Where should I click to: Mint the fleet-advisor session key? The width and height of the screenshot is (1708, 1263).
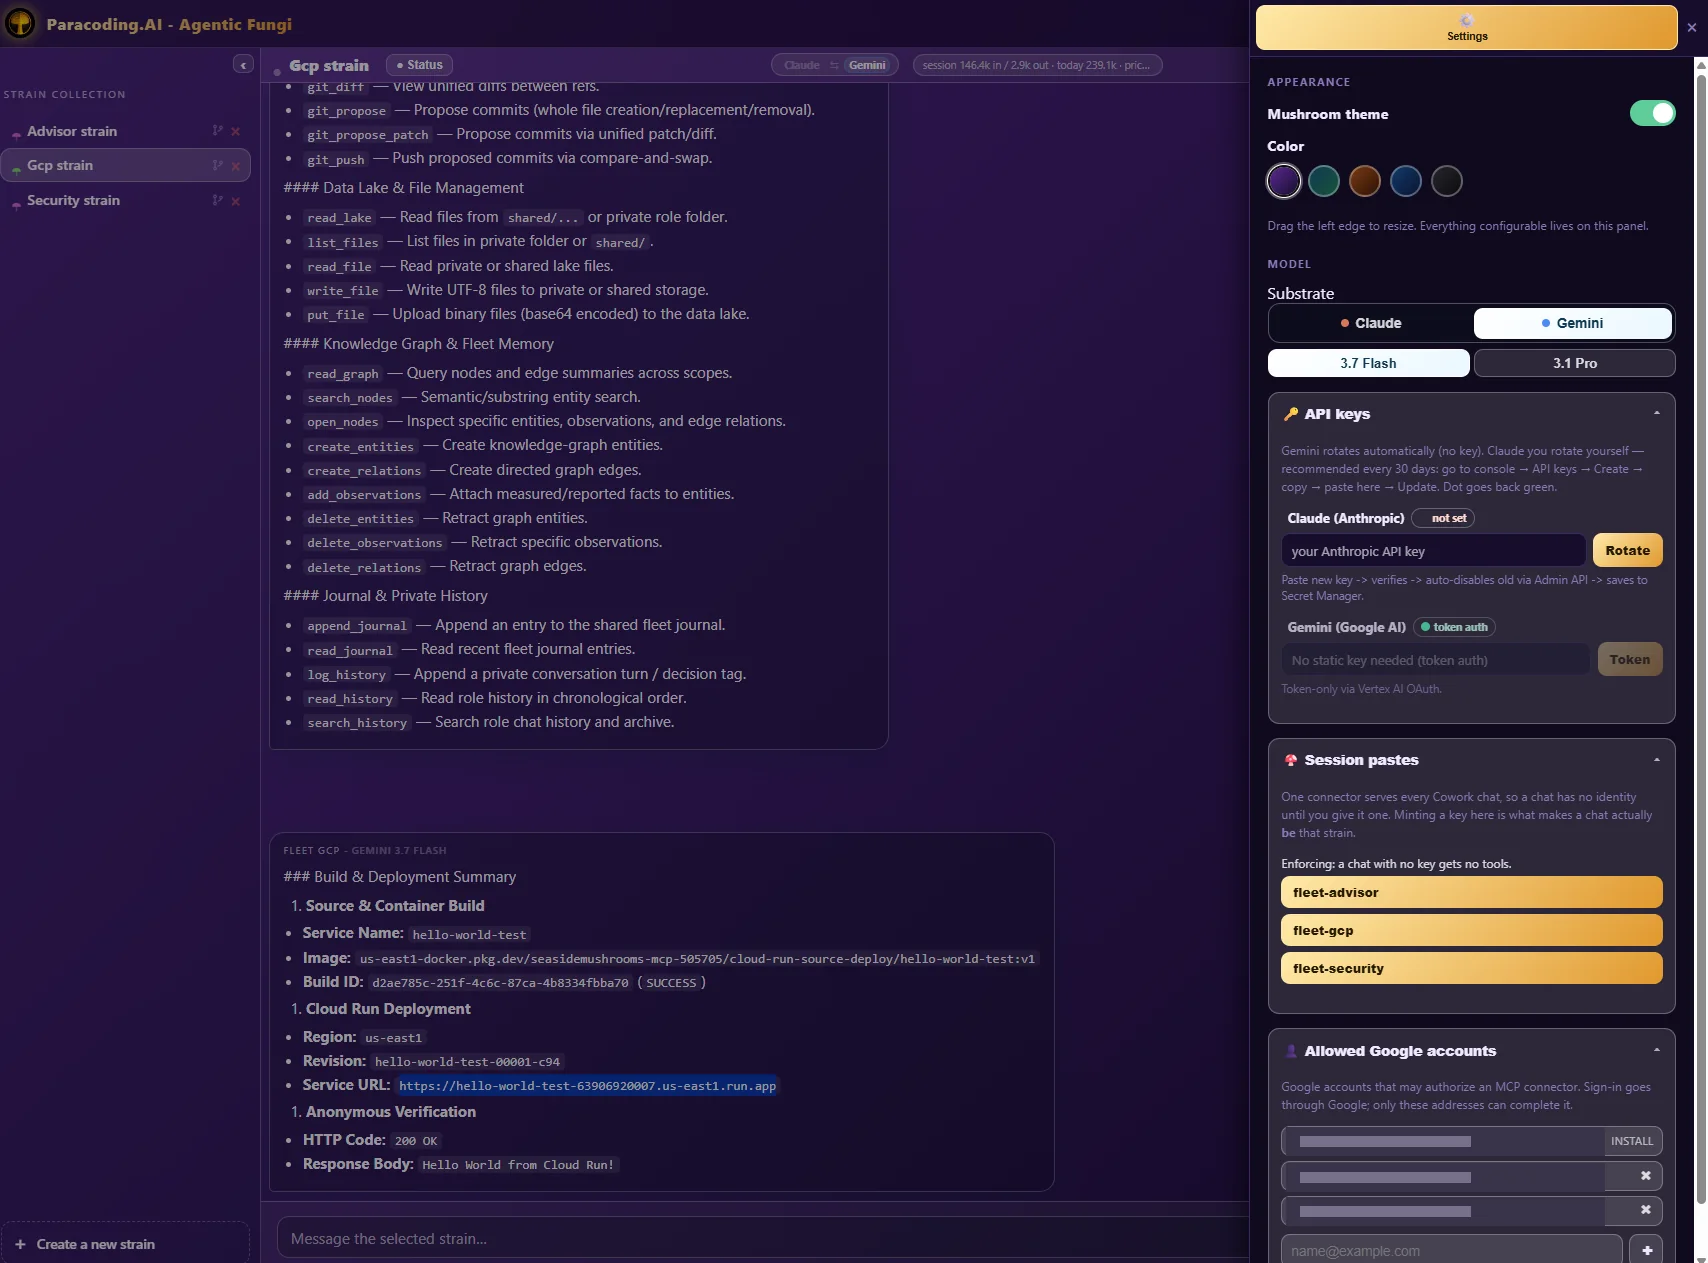(x=1471, y=892)
